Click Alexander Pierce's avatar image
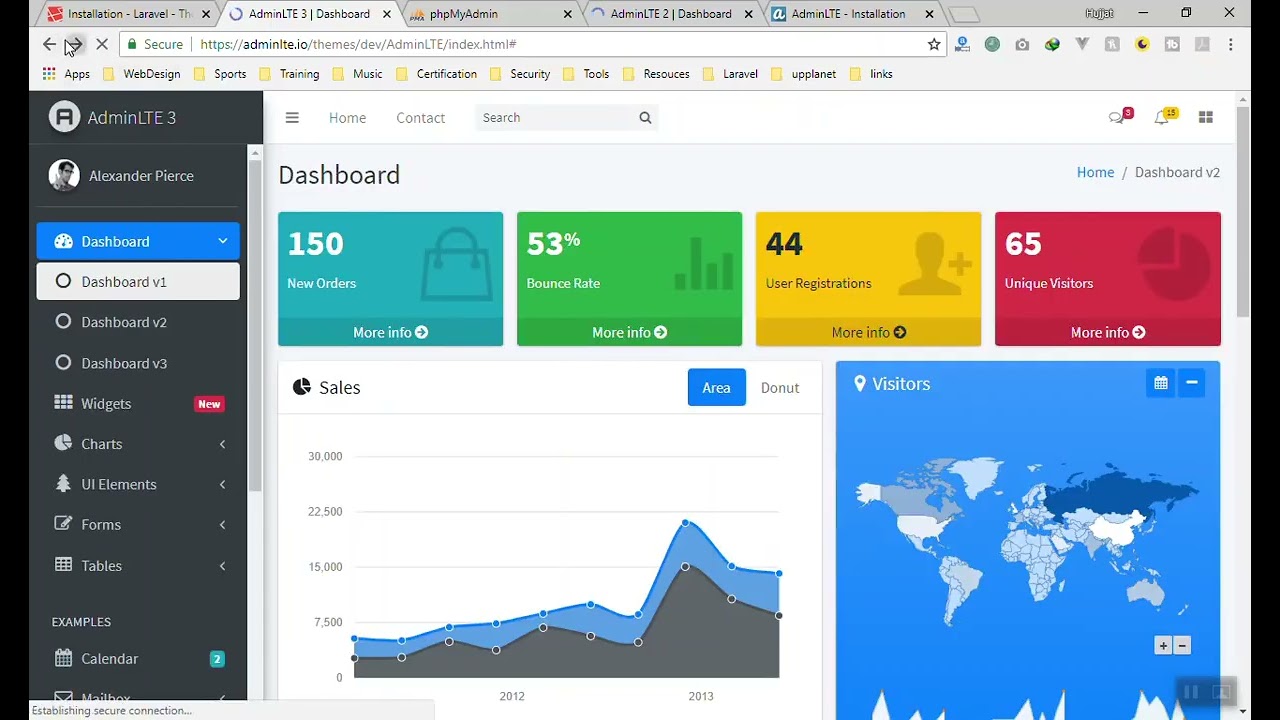 [x=64, y=175]
